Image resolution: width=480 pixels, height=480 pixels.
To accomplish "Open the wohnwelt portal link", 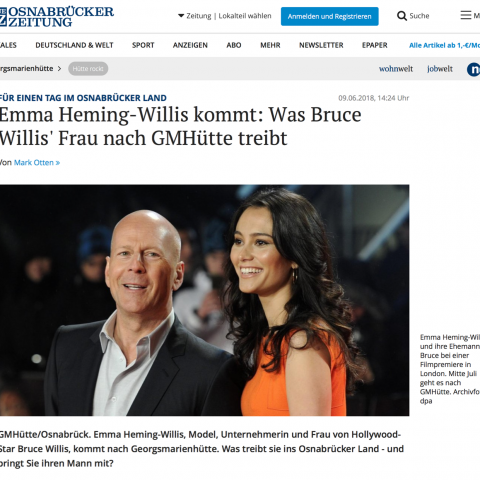I will click(396, 69).
